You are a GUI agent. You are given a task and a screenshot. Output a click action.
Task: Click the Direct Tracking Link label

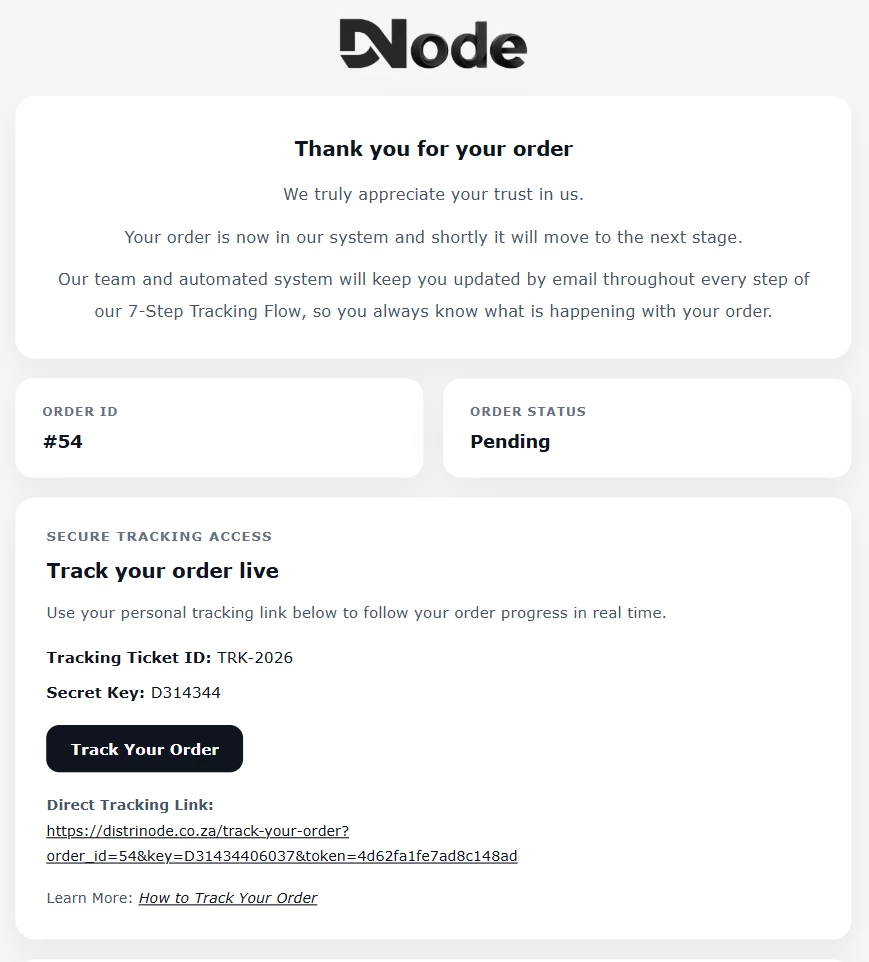click(130, 805)
